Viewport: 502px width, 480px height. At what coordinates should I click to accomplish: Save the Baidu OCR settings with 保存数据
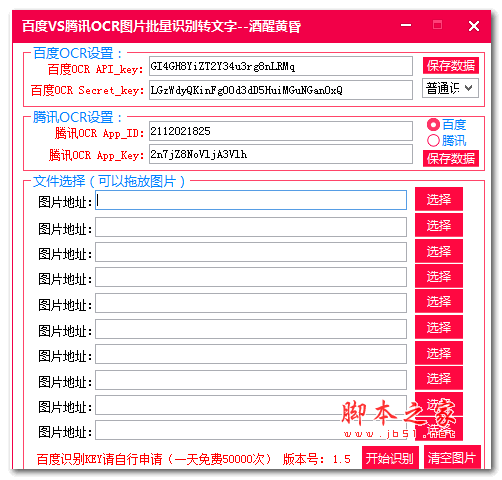[451, 65]
